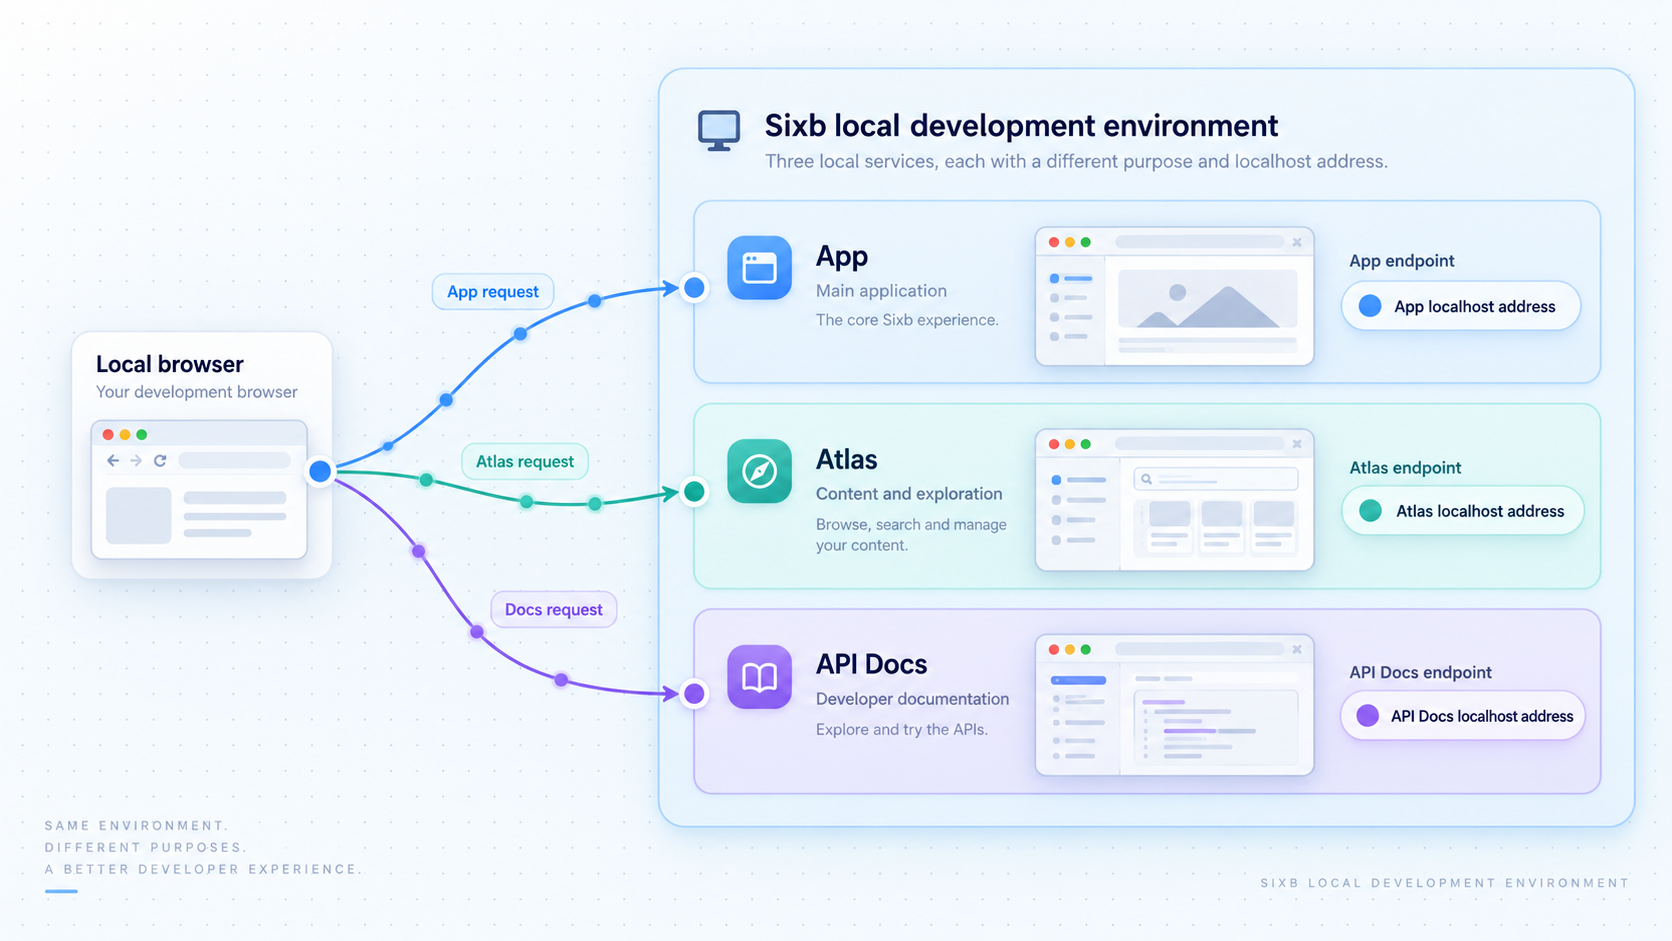Click the "Sixb local development environment" heading
This screenshot has height=941, width=1672.
coord(1021,126)
